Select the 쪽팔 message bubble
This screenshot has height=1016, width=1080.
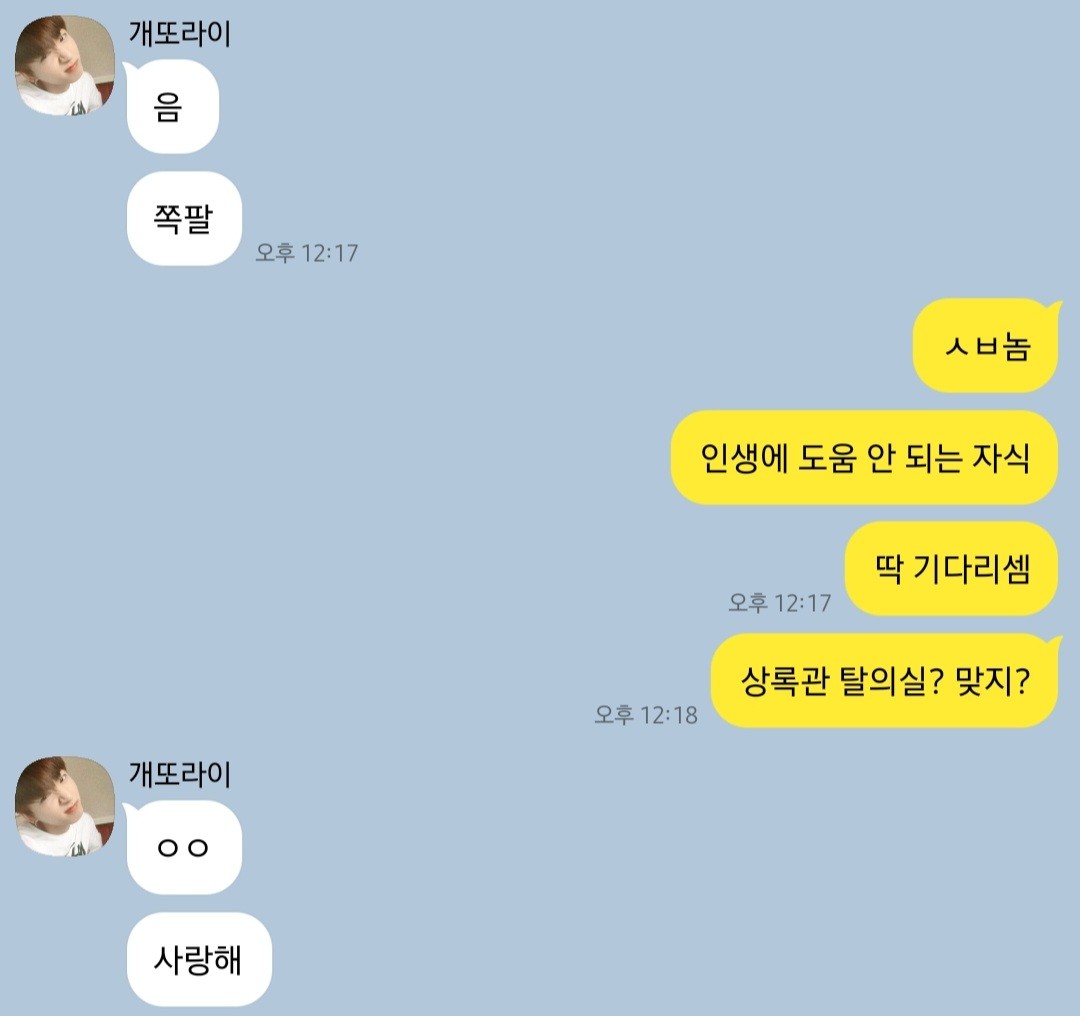click(x=184, y=218)
